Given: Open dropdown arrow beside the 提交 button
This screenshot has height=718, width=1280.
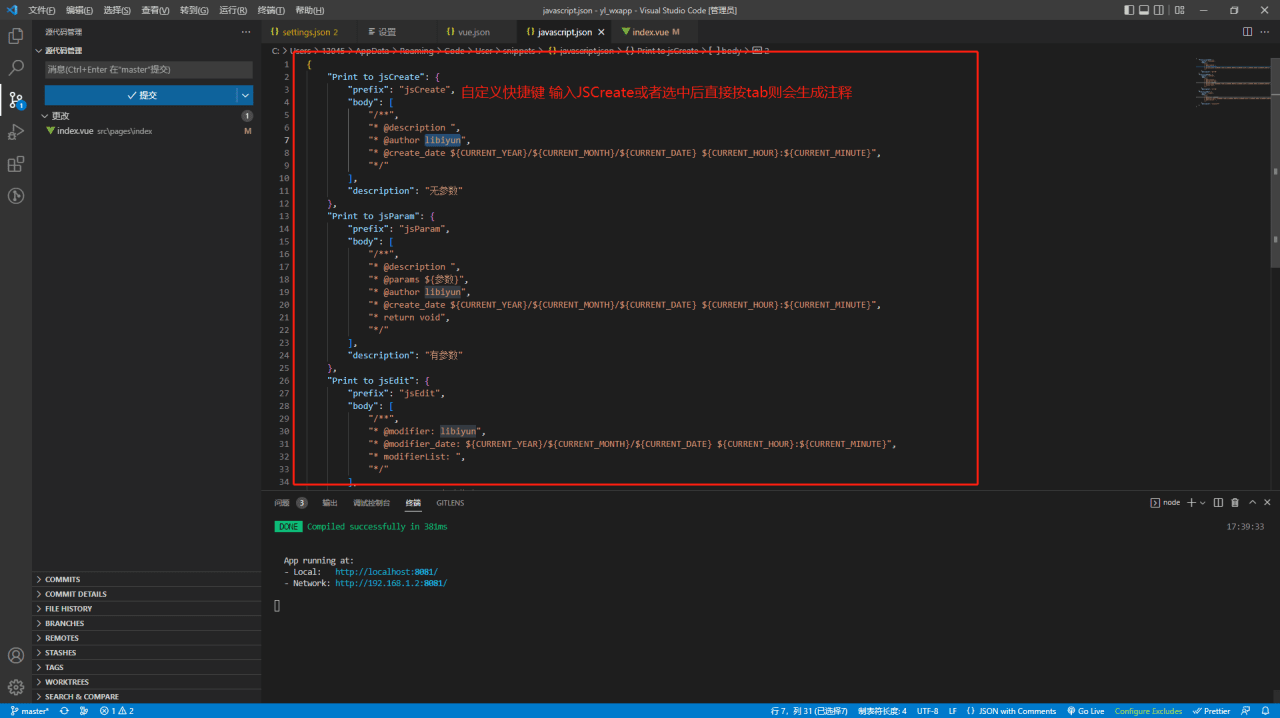Looking at the screenshot, I should pos(245,95).
